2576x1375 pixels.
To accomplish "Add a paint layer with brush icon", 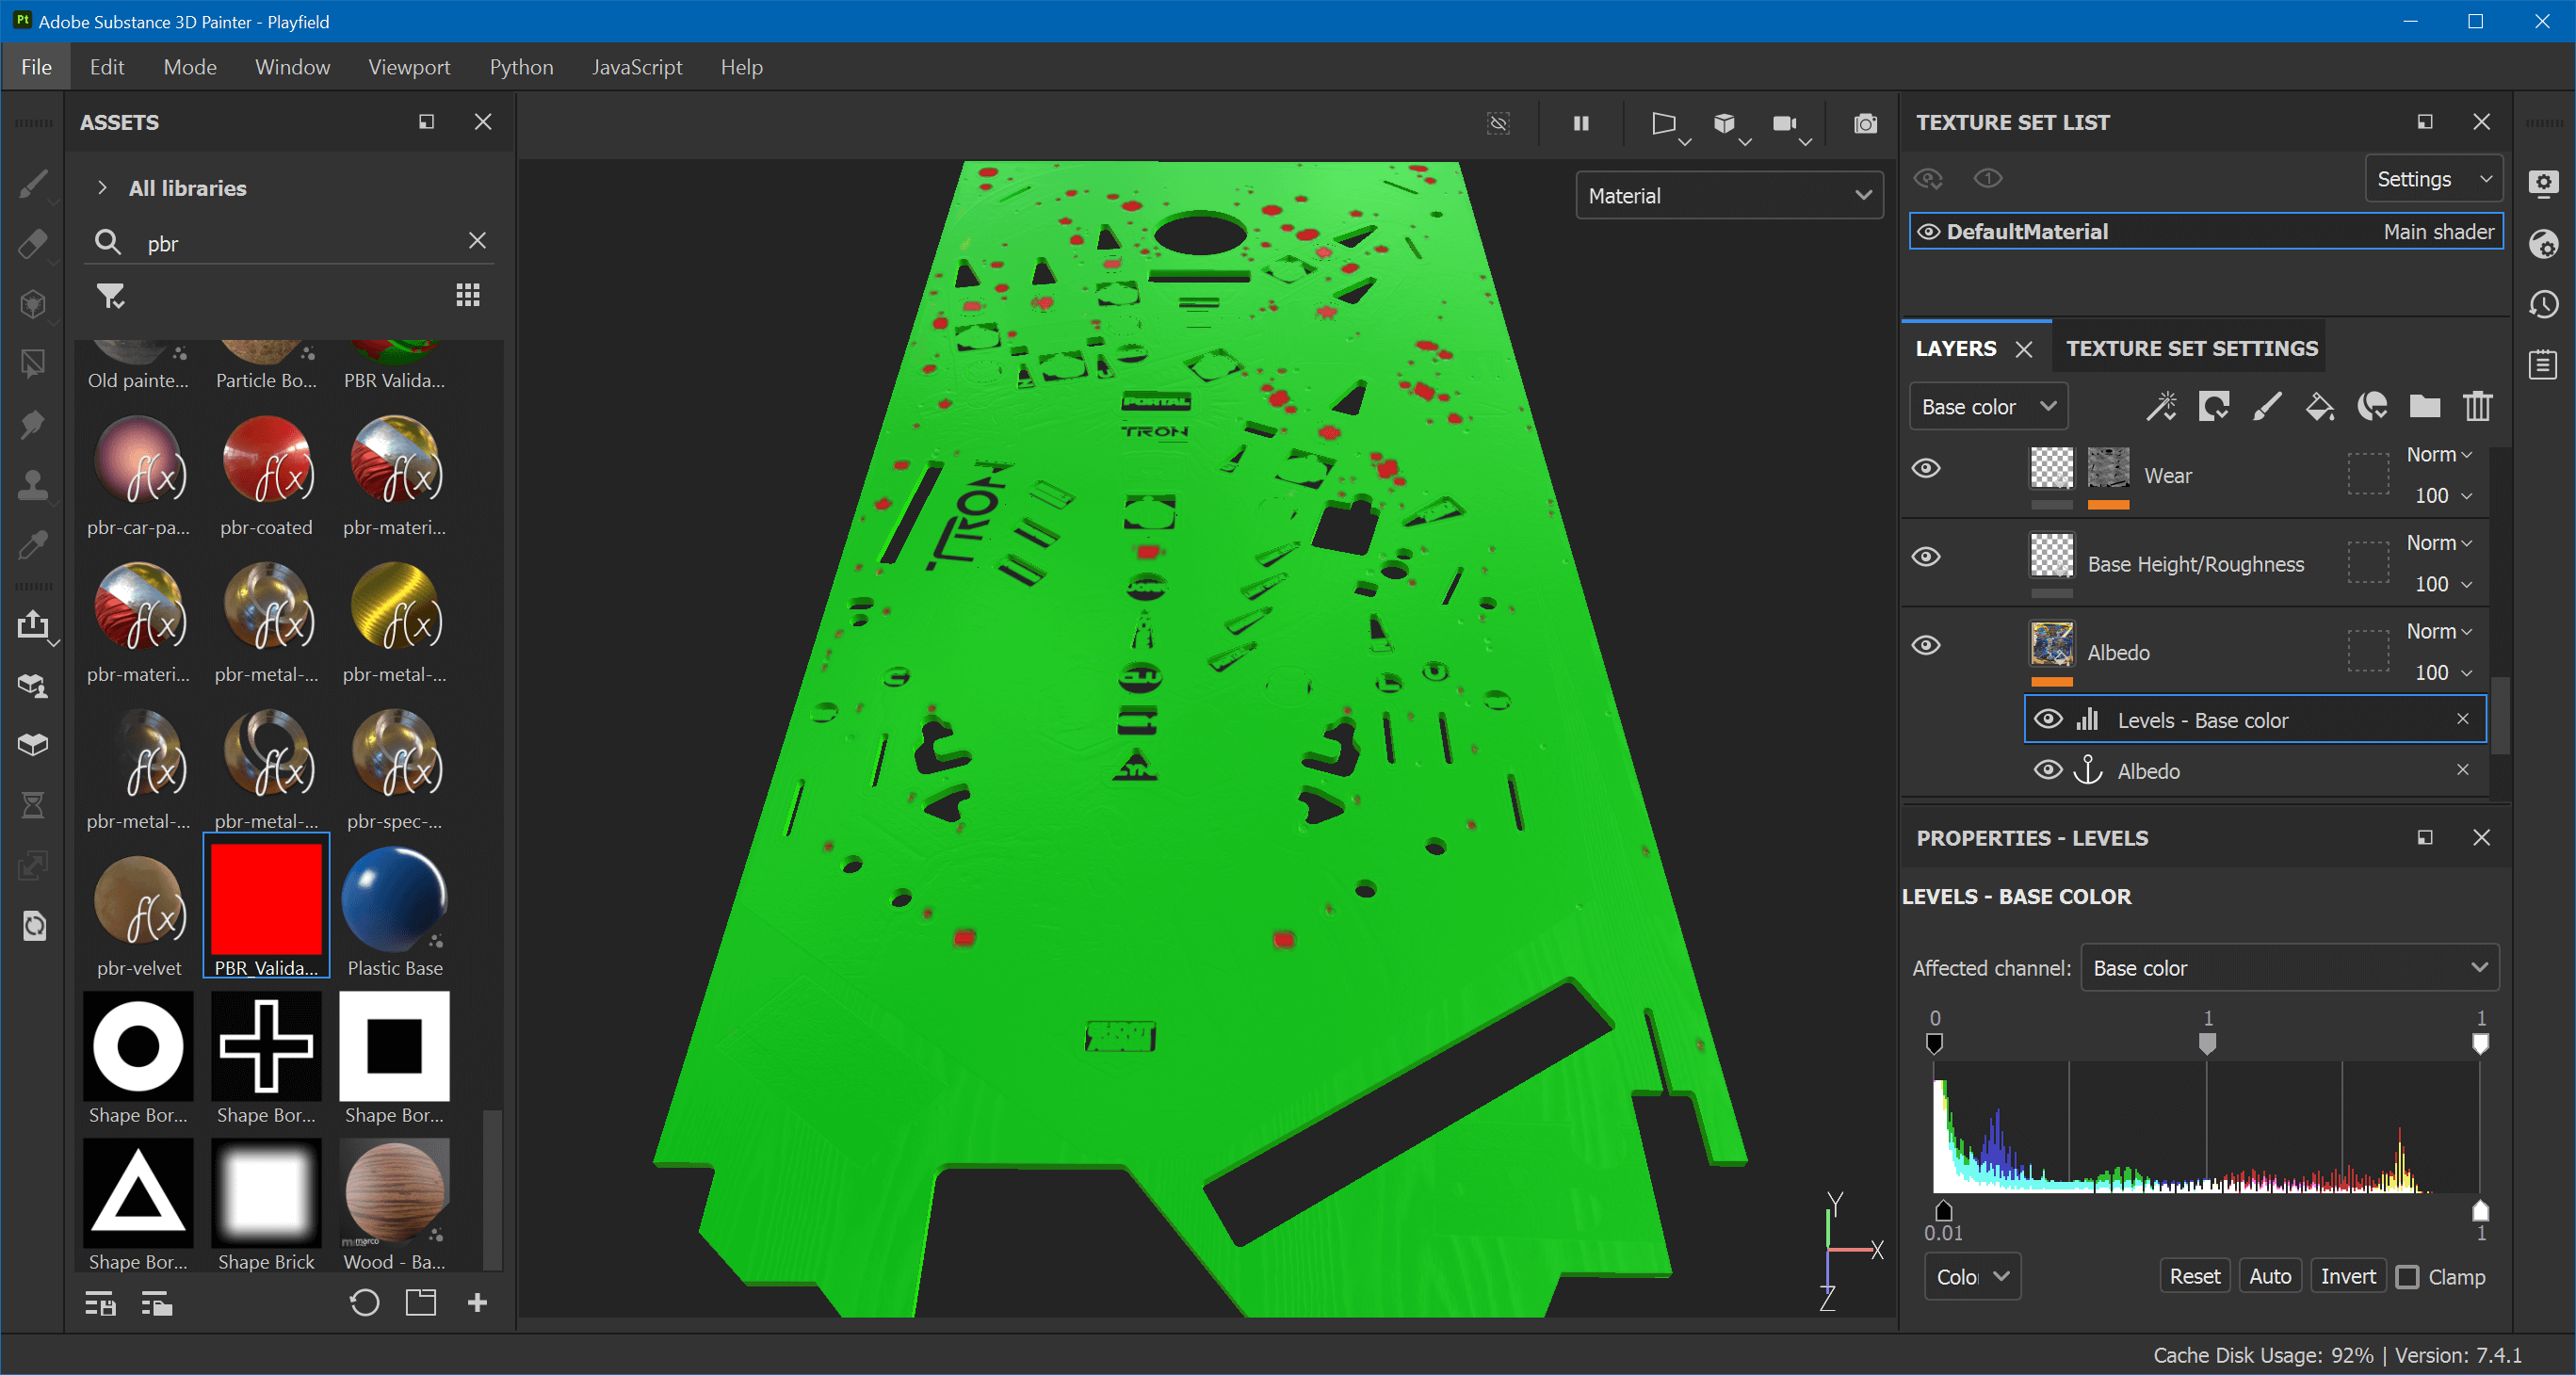I will point(2266,406).
